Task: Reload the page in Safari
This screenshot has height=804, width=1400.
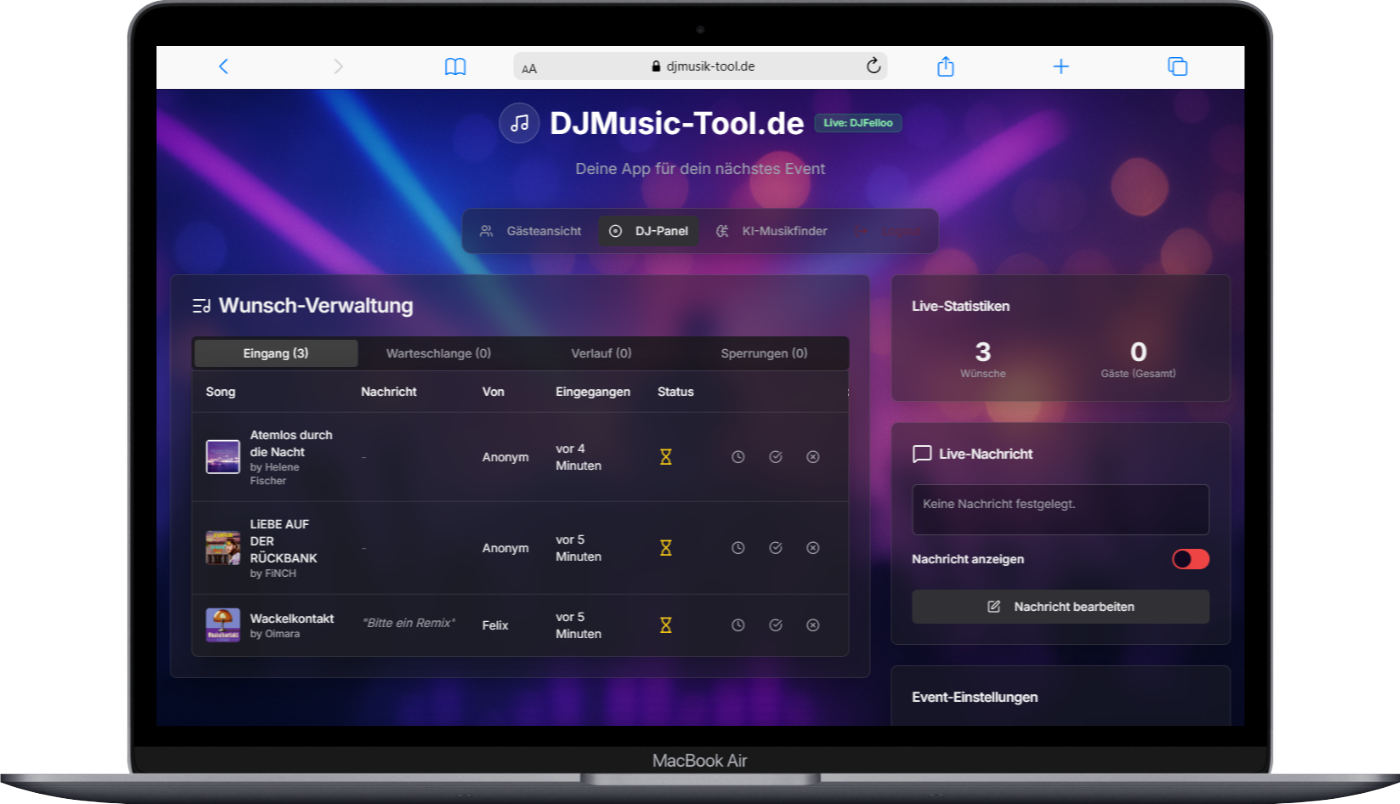Action: (x=872, y=66)
